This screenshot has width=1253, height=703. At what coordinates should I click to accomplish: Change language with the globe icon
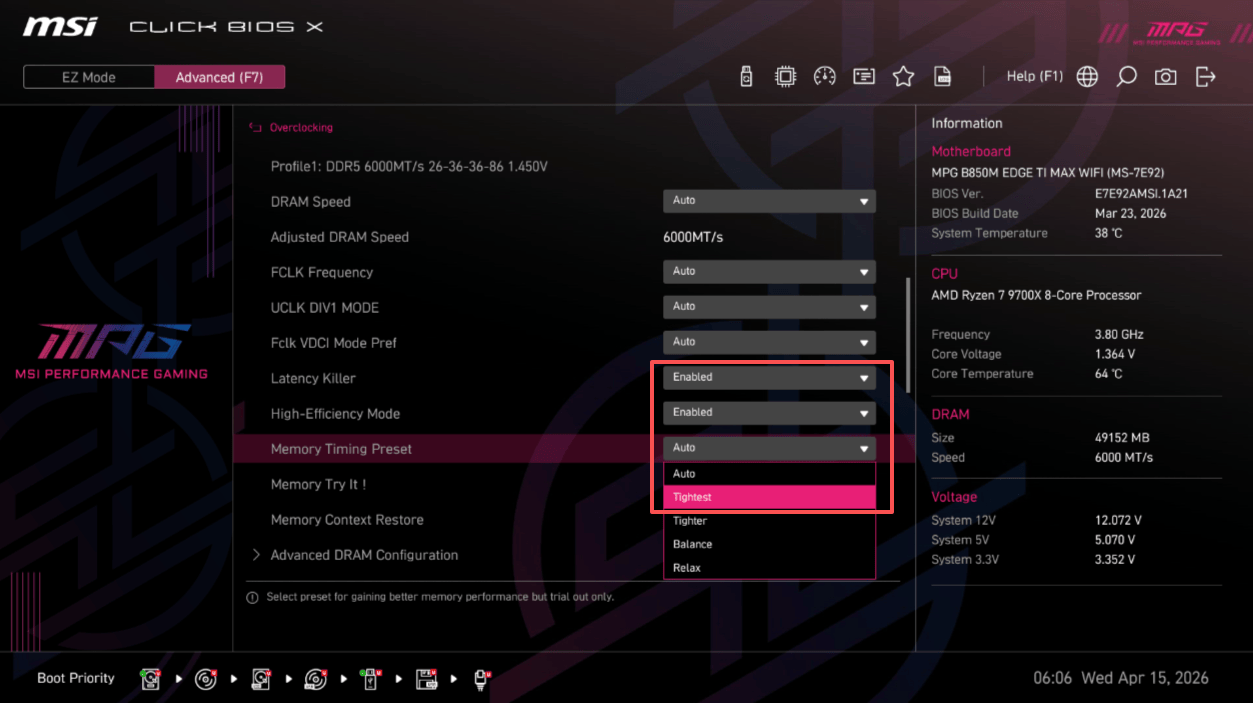pos(1087,77)
